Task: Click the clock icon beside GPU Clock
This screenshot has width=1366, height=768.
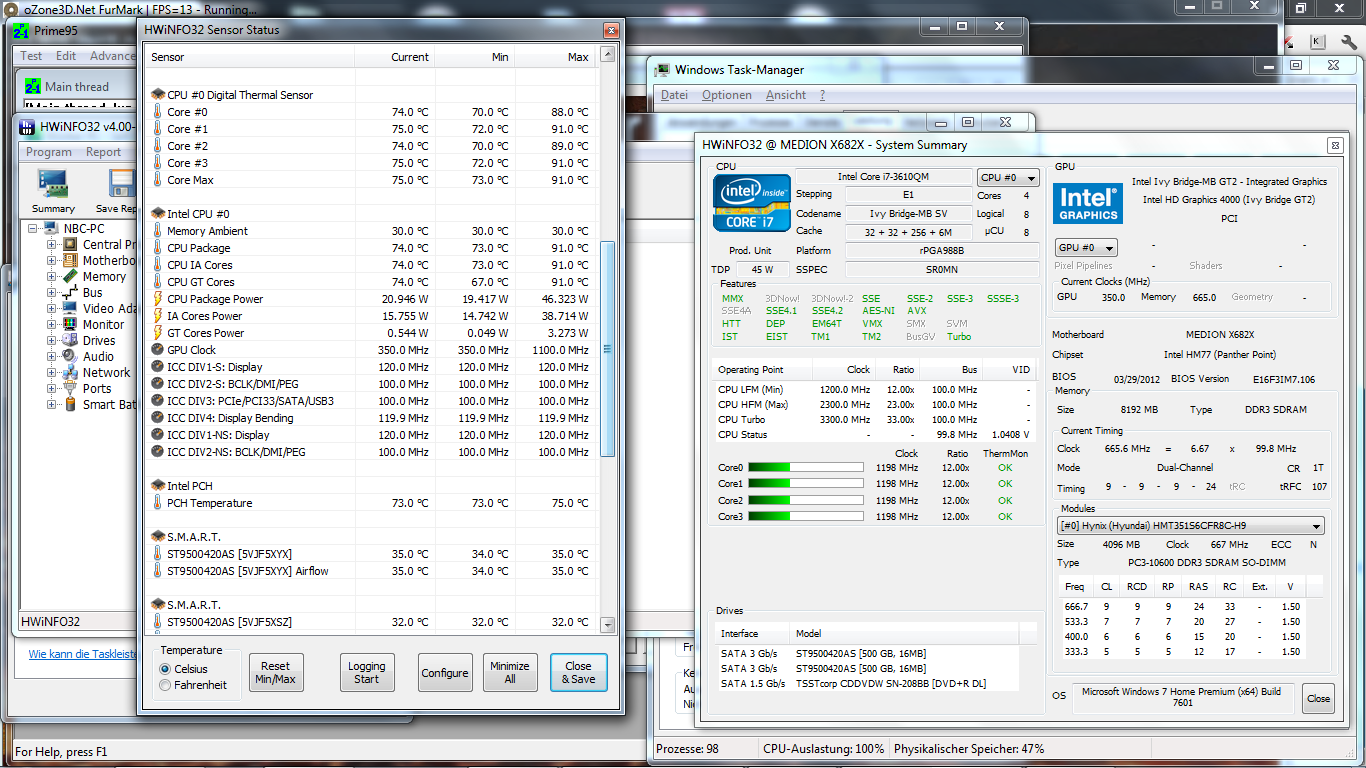Action: click(x=158, y=350)
